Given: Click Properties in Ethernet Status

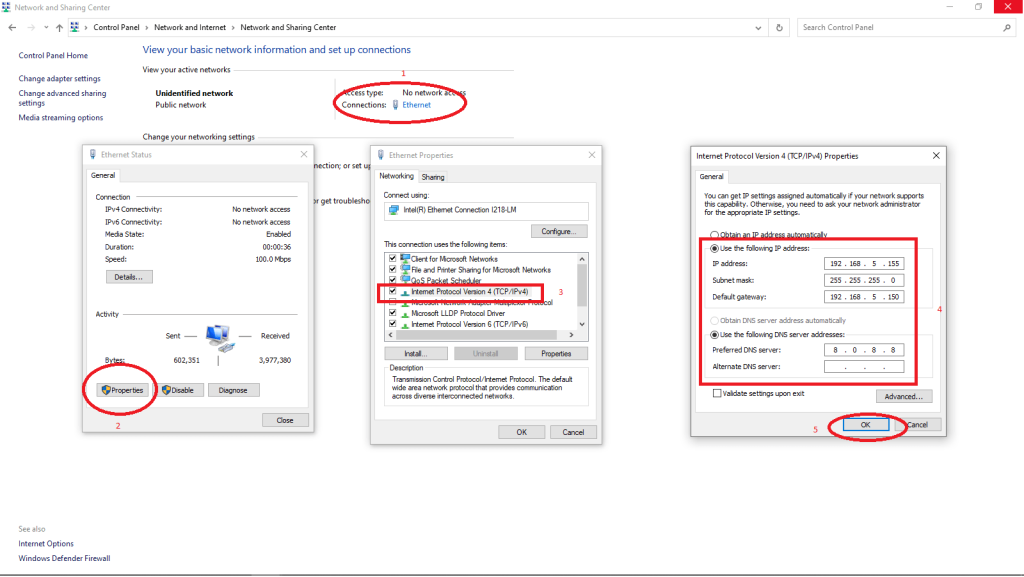Looking at the screenshot, I should pos(122,390).
